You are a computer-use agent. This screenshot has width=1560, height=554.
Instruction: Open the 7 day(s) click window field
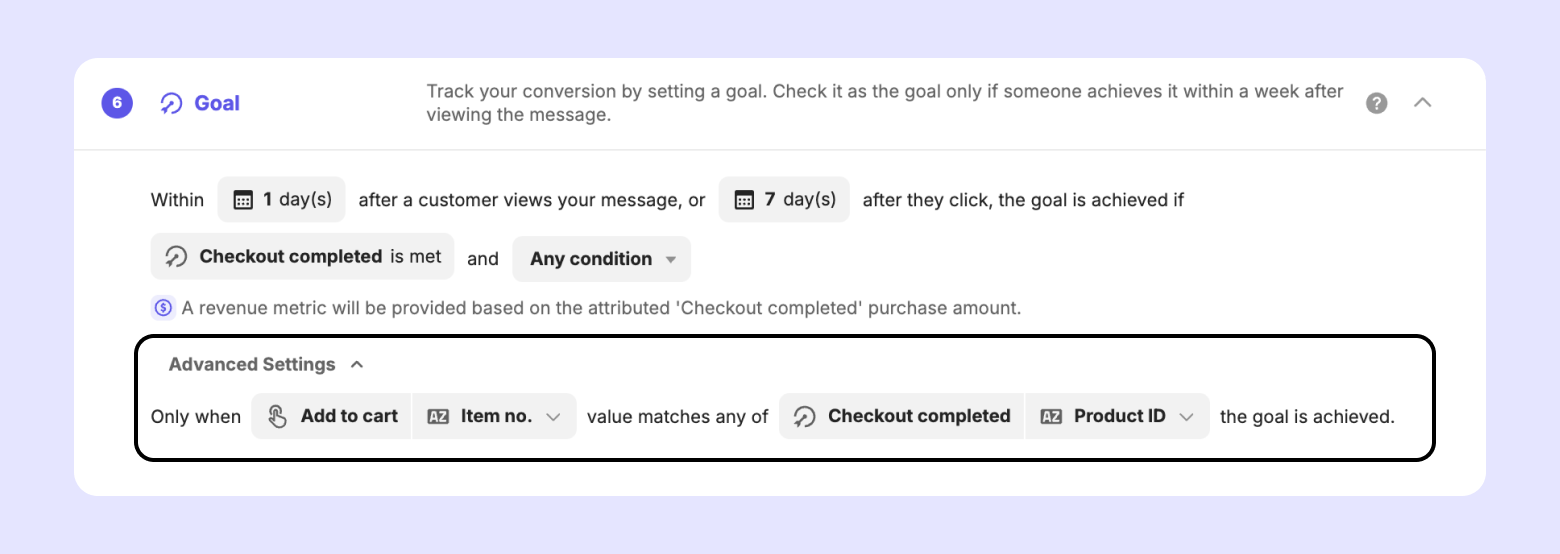click(x=784, y=200)
